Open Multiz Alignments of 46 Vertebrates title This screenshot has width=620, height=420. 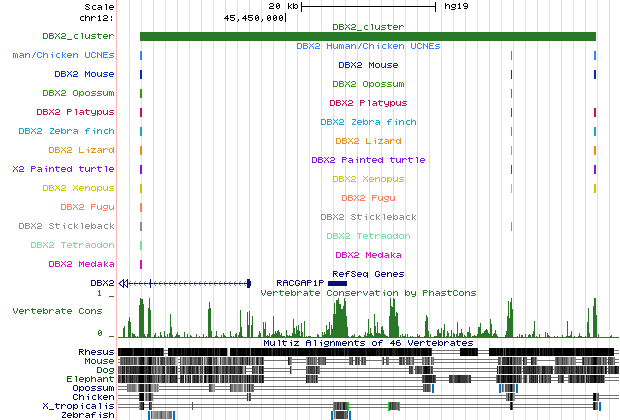tap(368, 343)
